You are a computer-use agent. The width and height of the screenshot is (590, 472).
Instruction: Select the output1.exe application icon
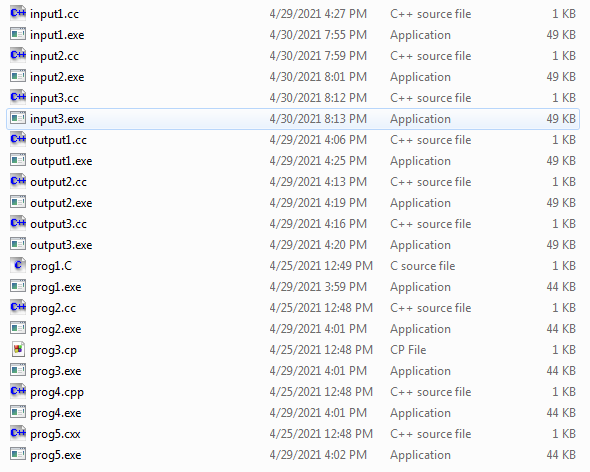[x=18, y=160]
